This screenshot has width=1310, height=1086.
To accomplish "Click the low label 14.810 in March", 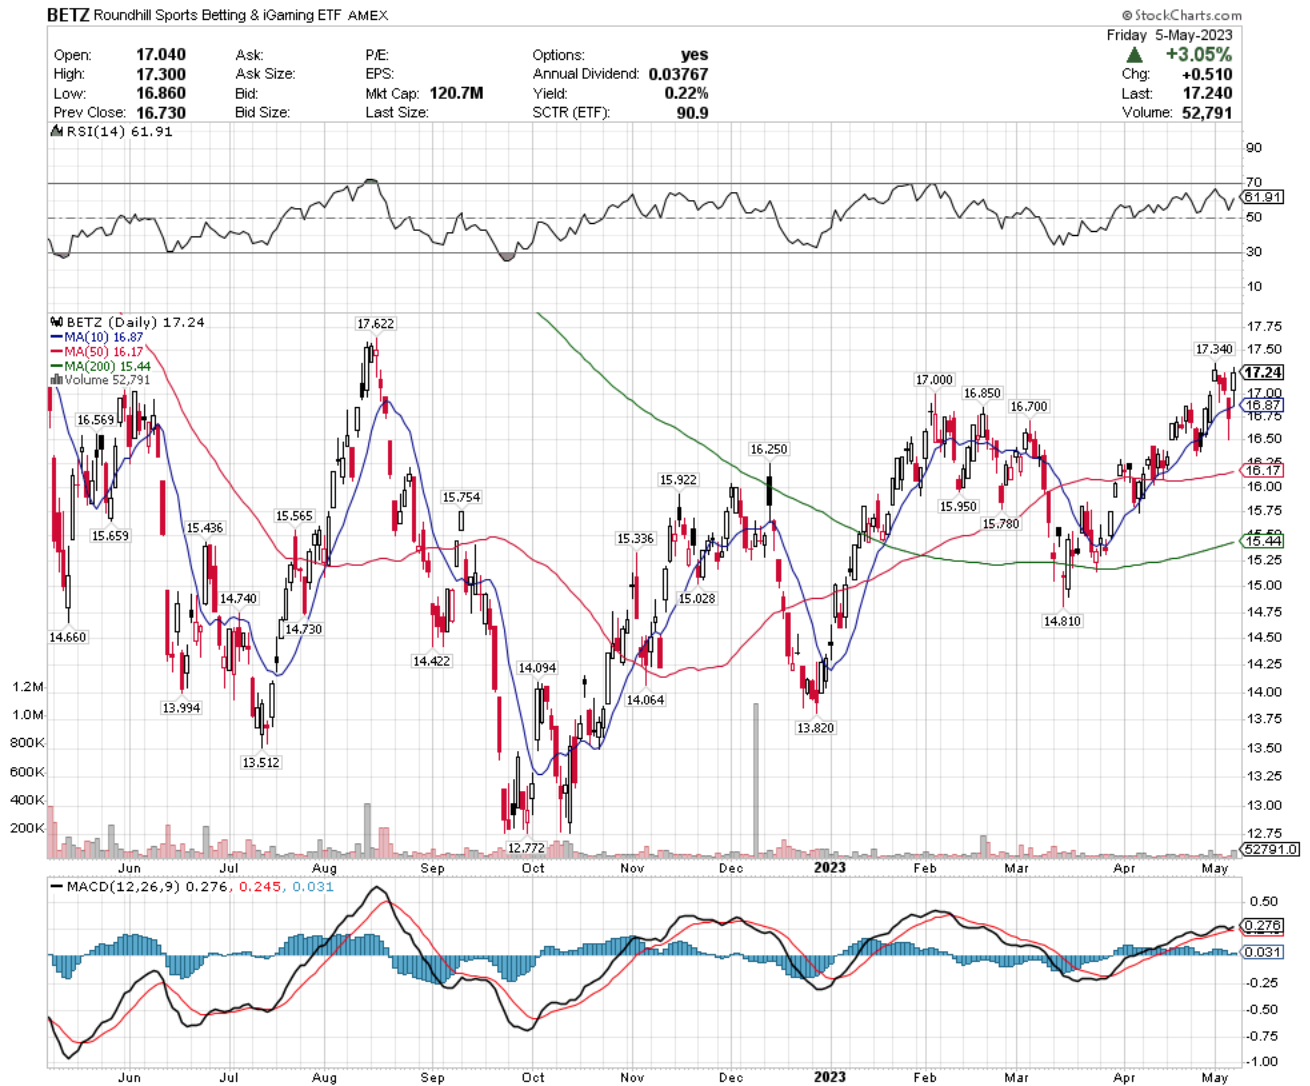I will [1062, 621].
